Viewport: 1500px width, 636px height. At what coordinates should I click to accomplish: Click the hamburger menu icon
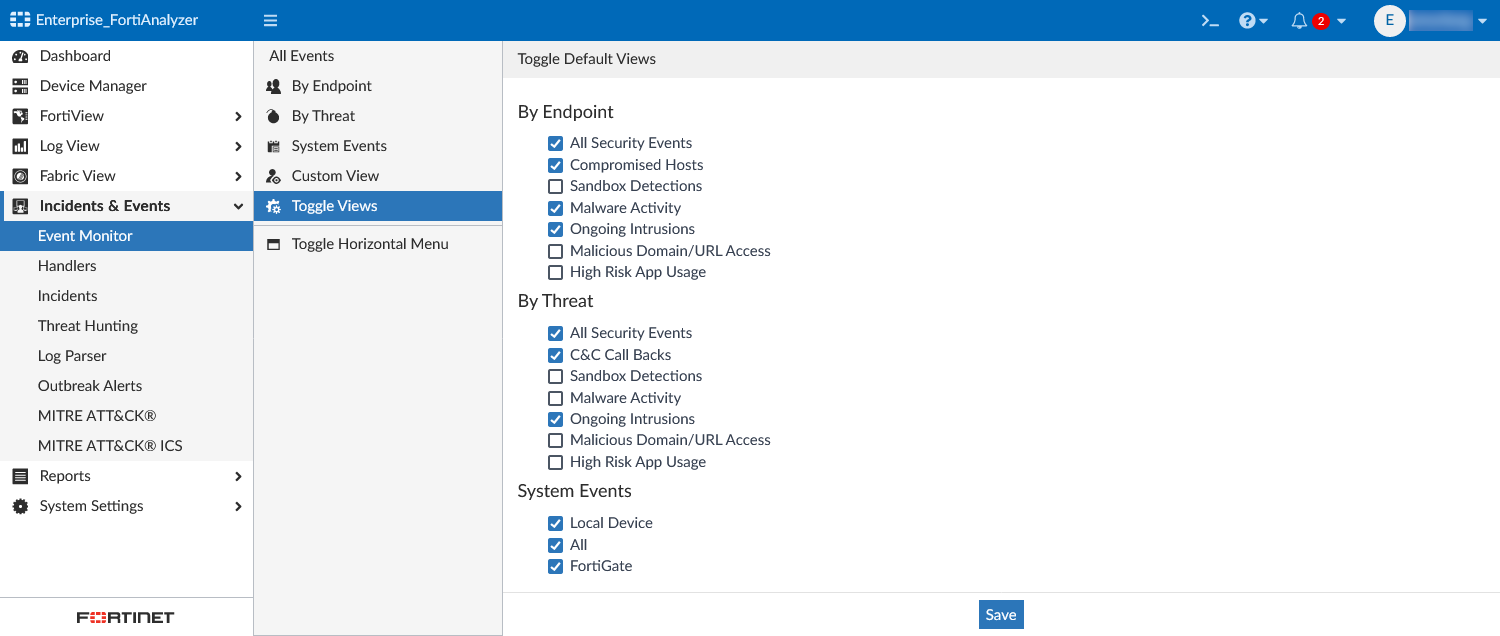click(270, 20)
